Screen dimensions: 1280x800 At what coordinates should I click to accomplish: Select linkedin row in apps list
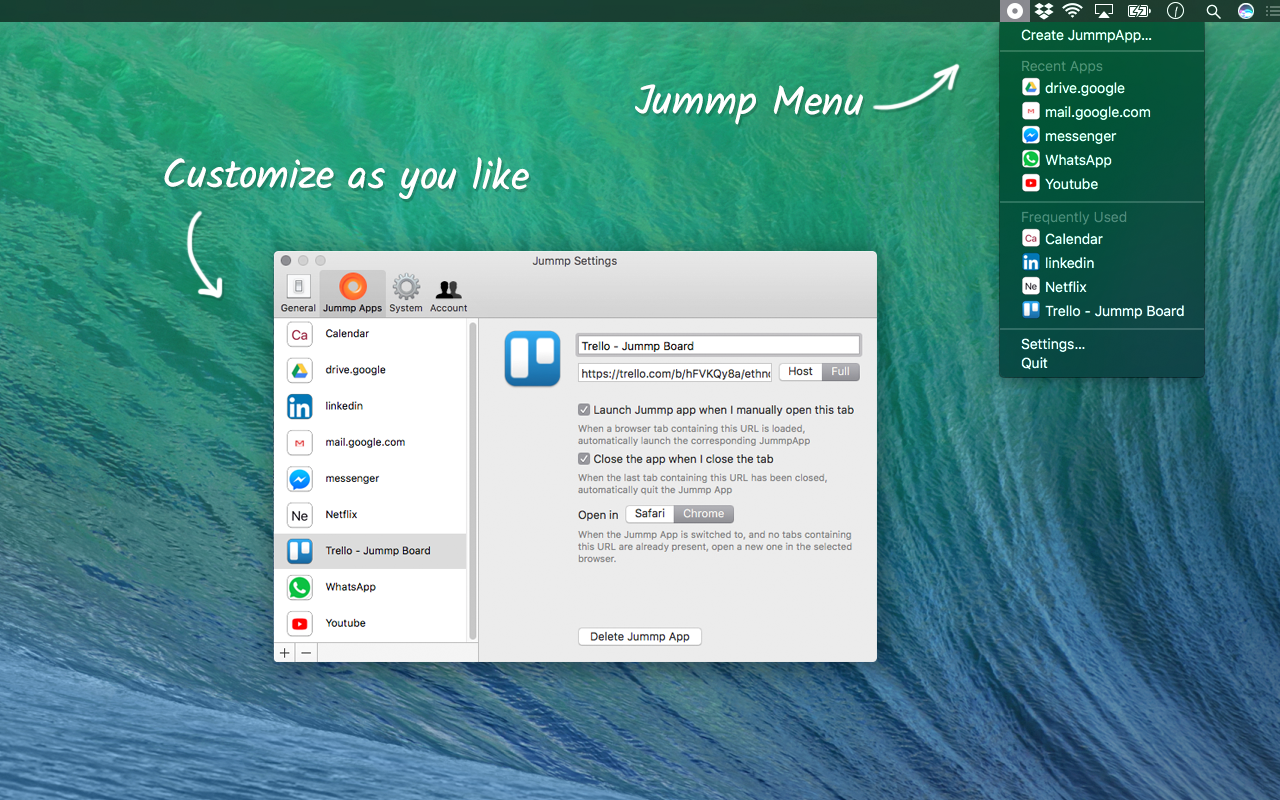(x=370, y=406)
